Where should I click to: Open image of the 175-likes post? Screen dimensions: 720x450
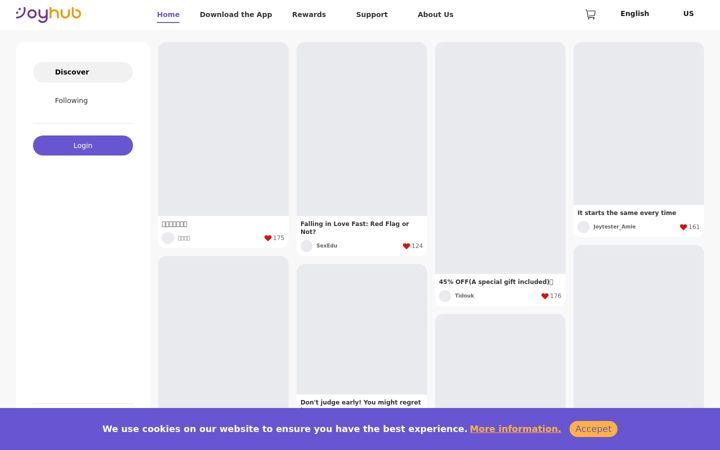[223, 129]
